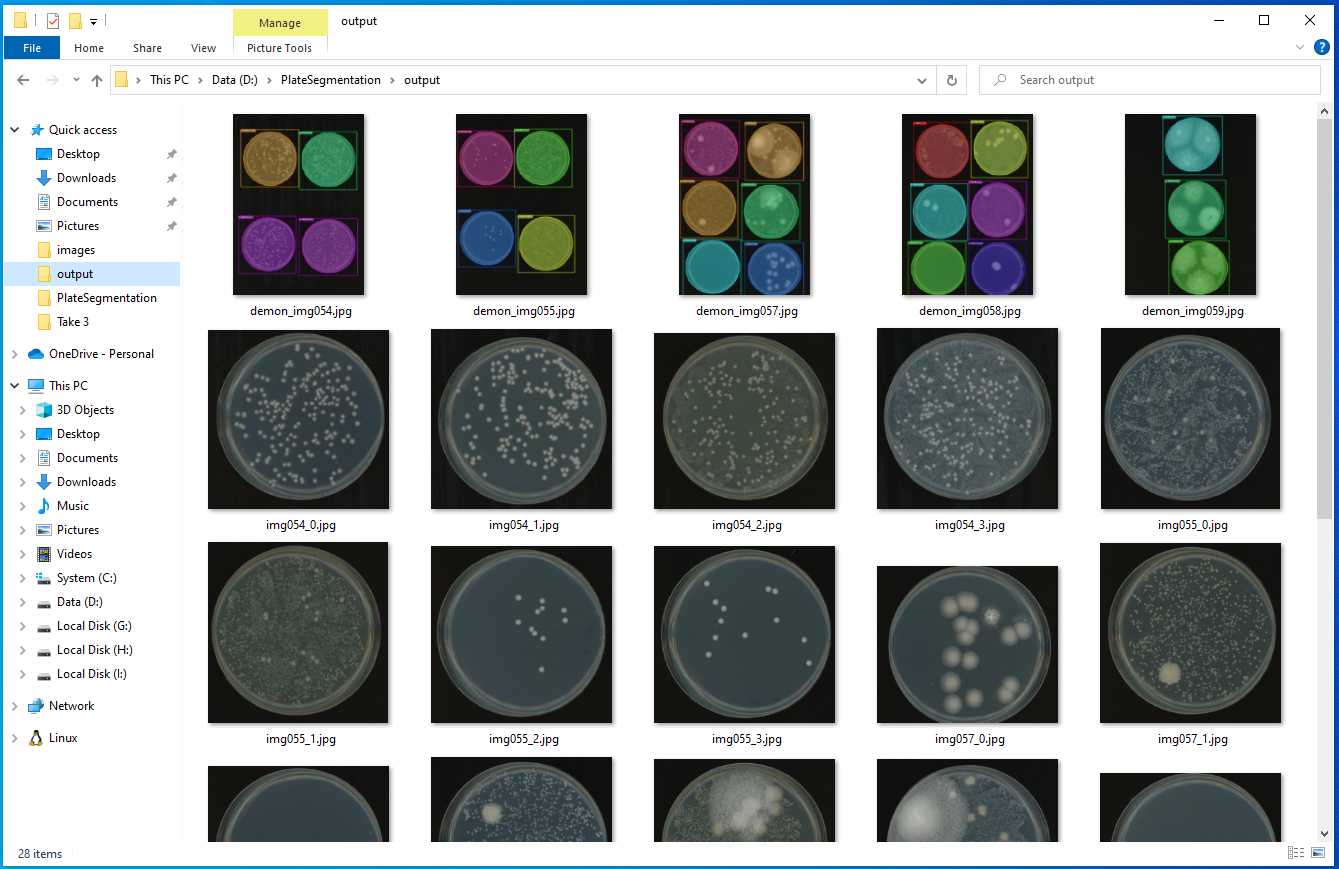Select demon_img059.jpg thumbnail
1339x869 pixels.
(x=1191, y=204)
